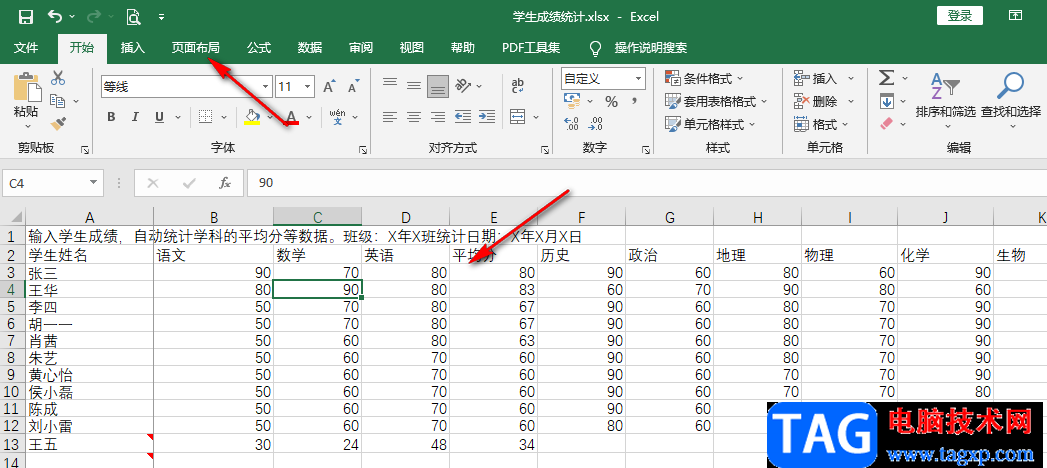
Task: Open the font size dropdown showing 11
Action: [x=308, y=87]
